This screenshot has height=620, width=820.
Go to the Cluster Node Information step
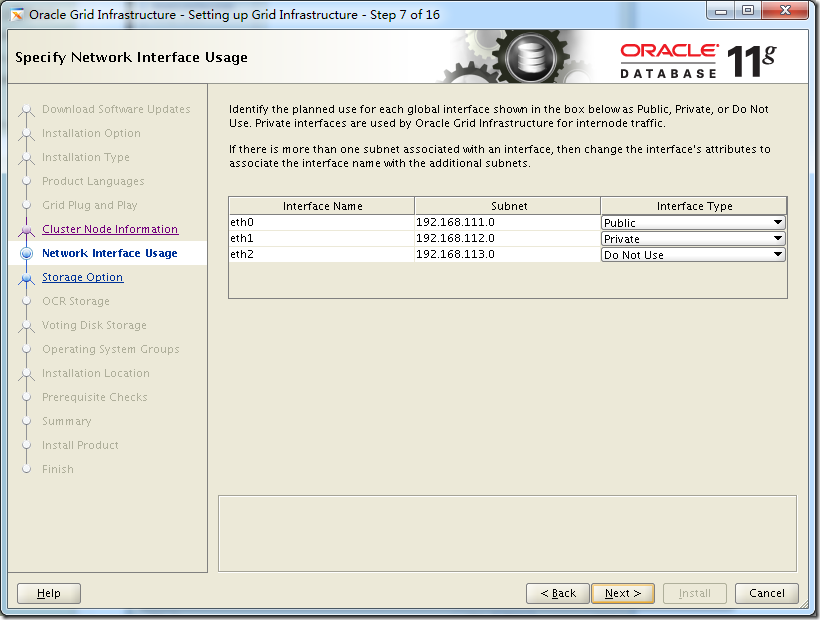coord(110,229)
